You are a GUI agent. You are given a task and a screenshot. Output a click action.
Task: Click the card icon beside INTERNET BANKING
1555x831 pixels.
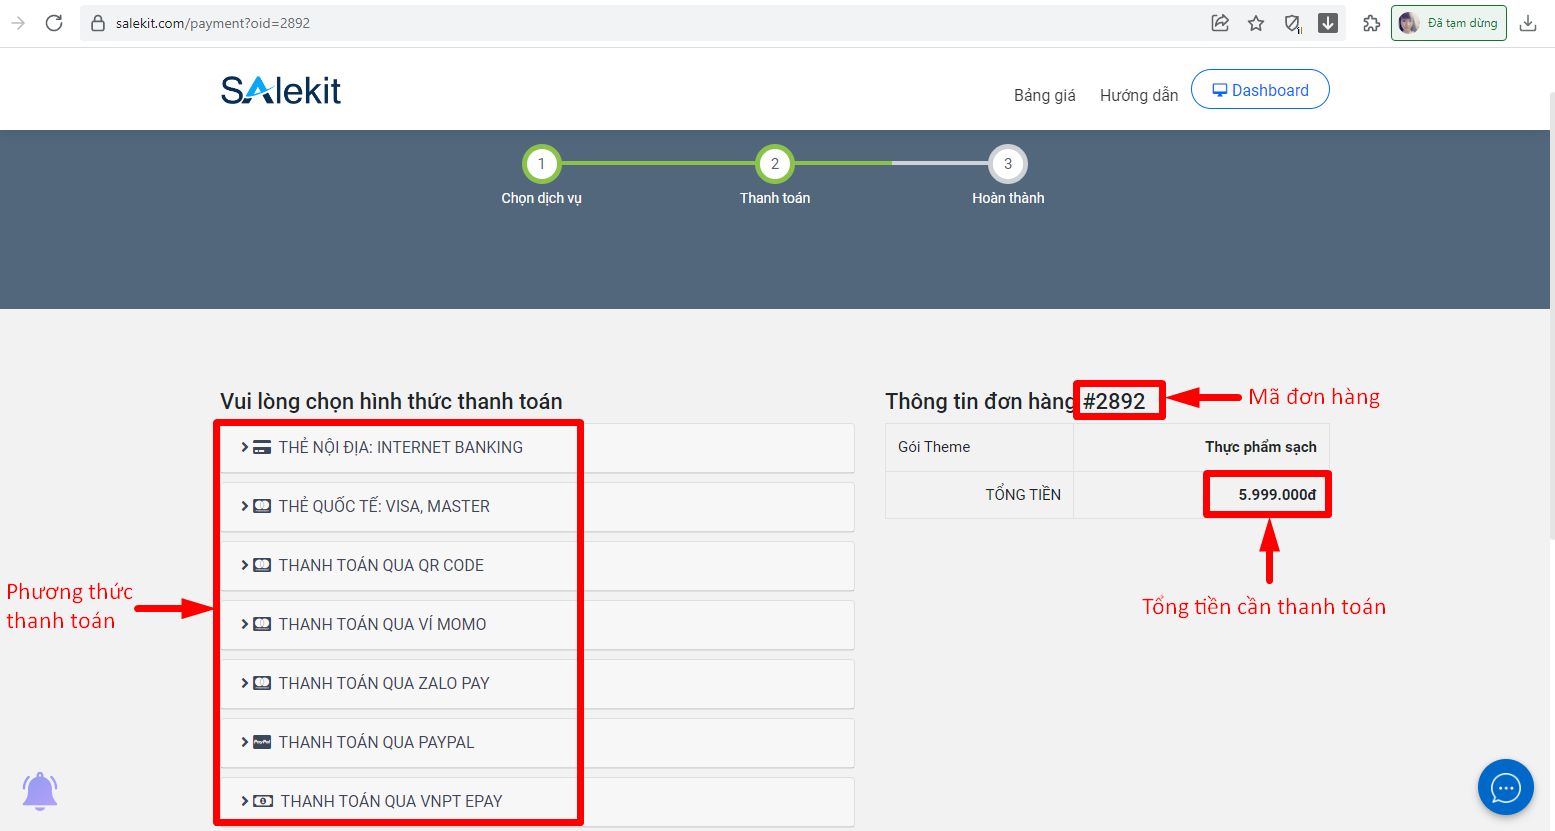262,448
